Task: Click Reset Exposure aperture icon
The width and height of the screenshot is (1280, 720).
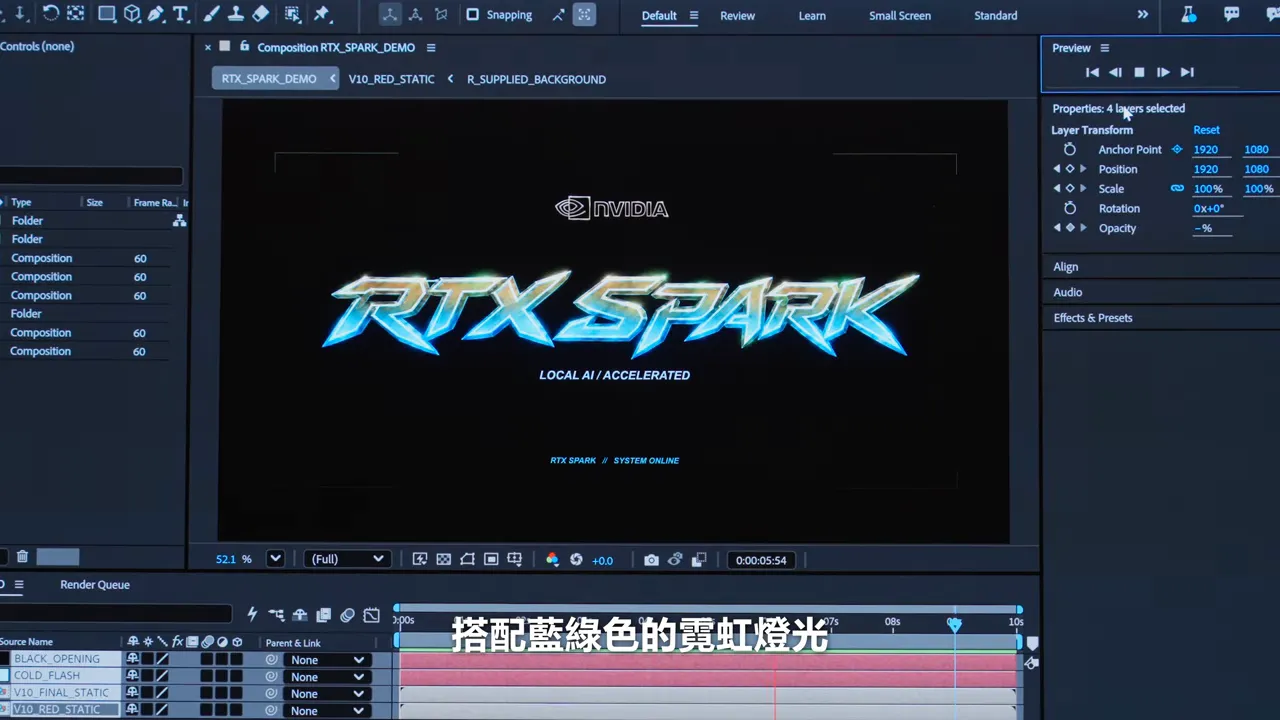Action: [x=576, y=560]
